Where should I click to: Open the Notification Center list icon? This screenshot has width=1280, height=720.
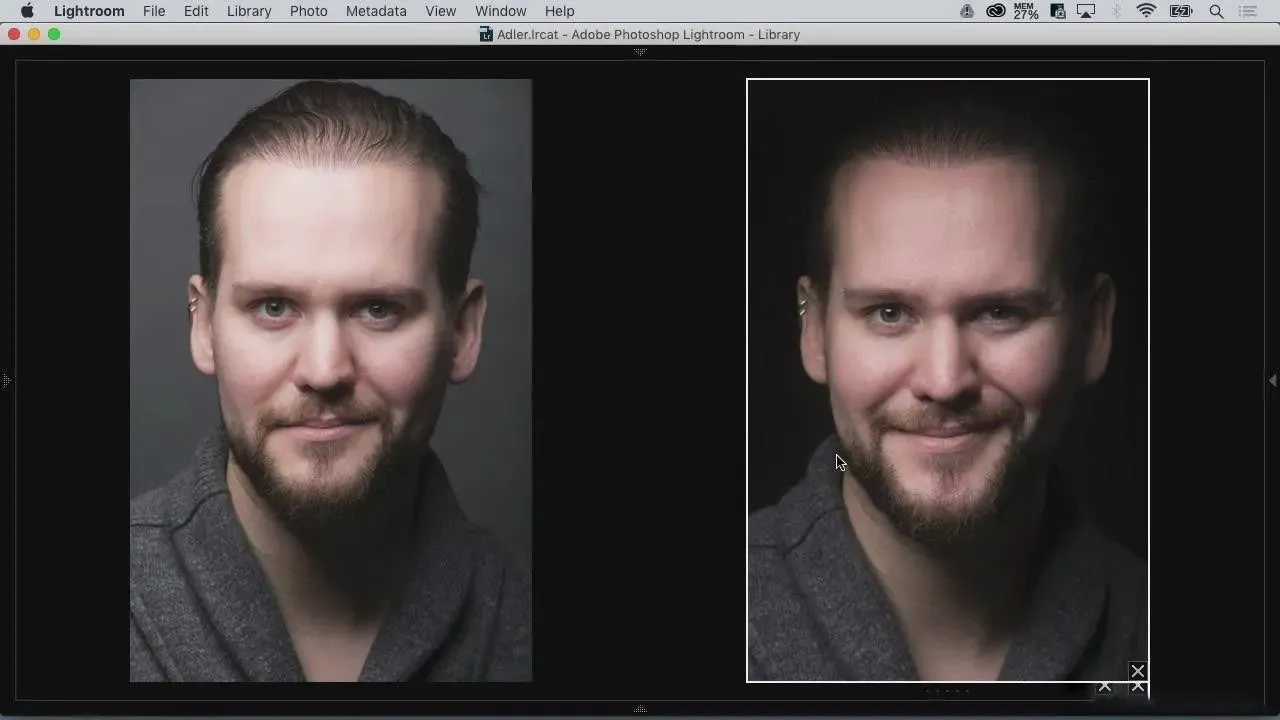click(x=1248, y=11)
